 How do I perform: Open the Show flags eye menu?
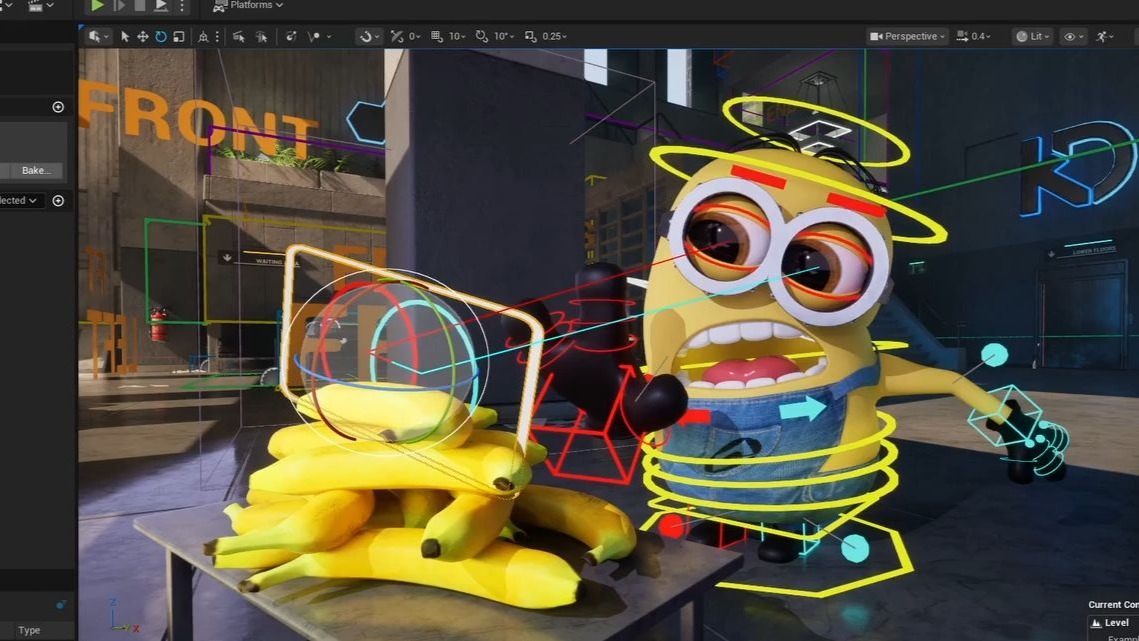click(x=1073, y=36)
